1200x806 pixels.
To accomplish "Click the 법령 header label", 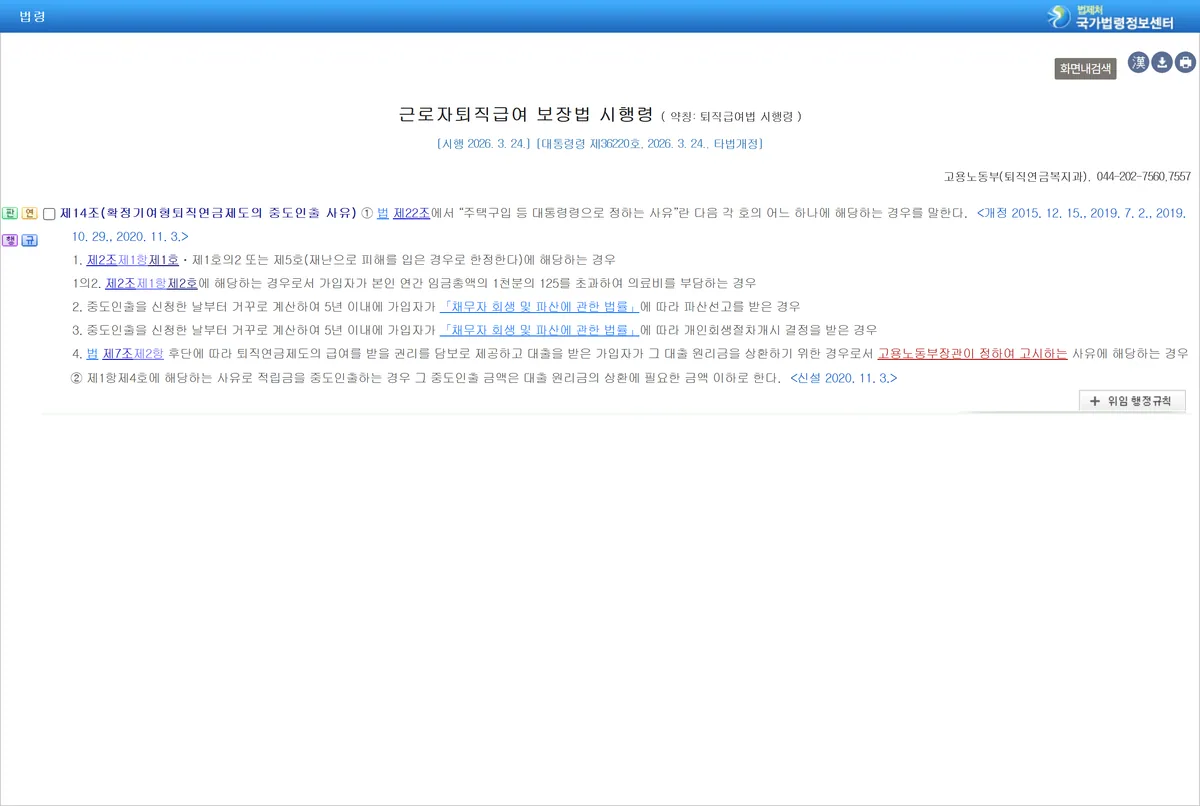I will coord(33,17).
